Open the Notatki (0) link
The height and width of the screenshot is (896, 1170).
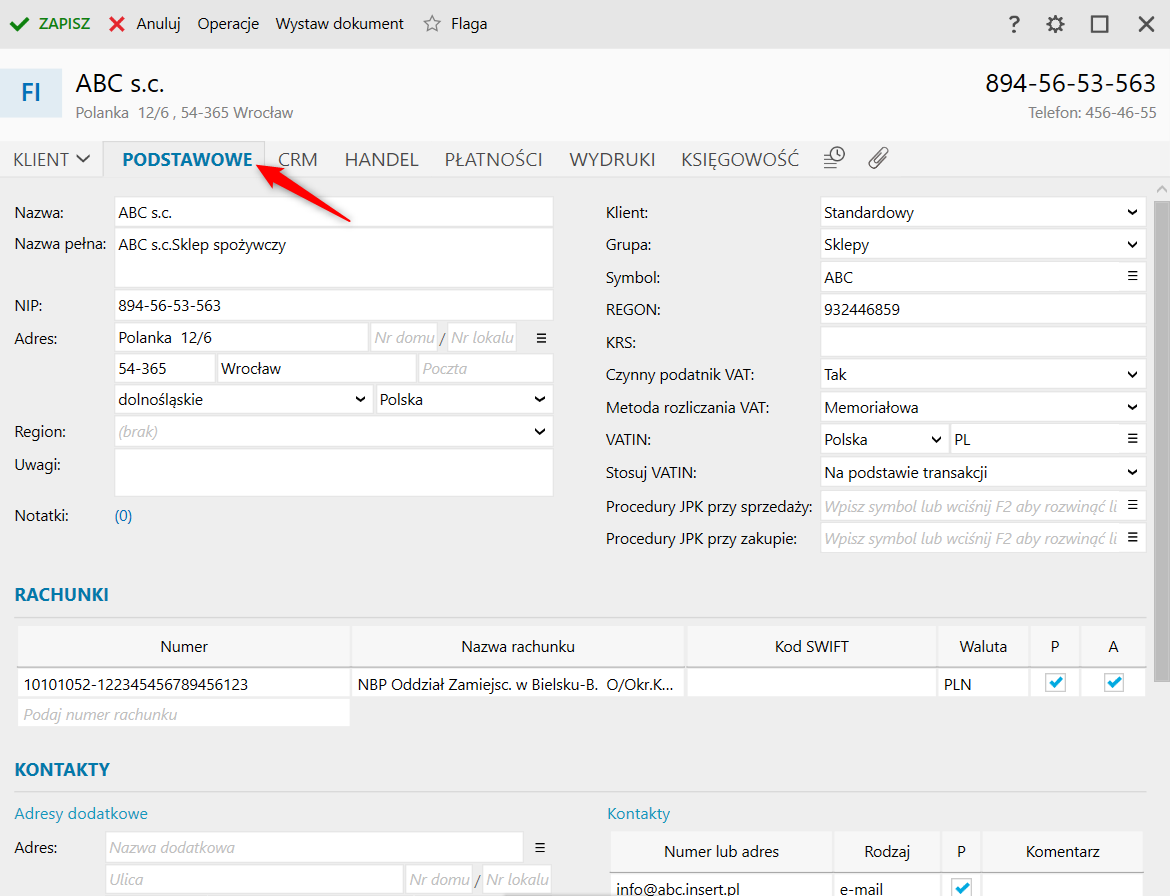[x=123, y=516]
